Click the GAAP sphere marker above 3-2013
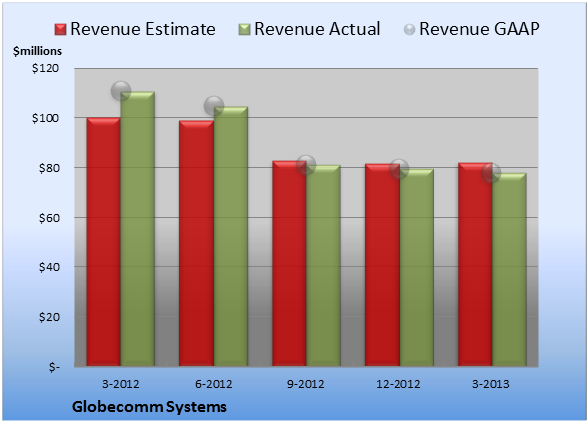 click(x=491, y=173)
